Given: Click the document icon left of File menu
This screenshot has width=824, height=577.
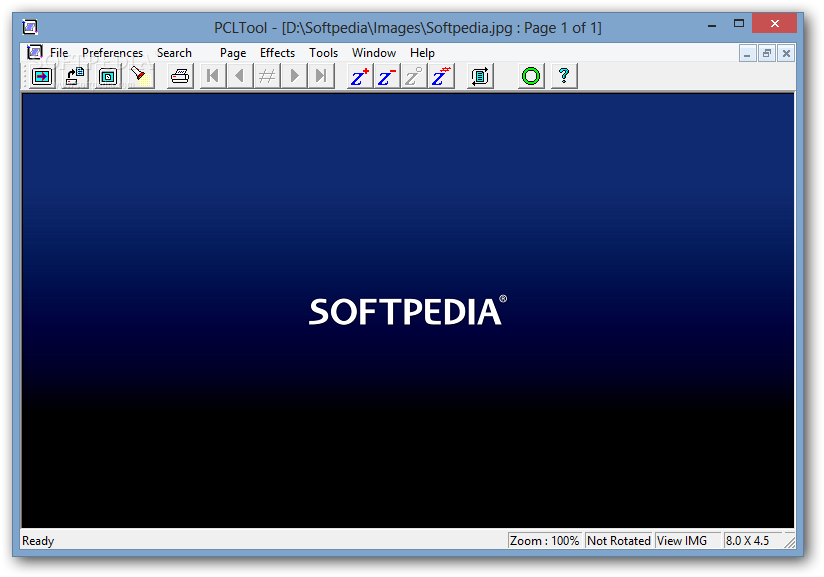Looking at the screenshot, I should (x=35, y=52).
